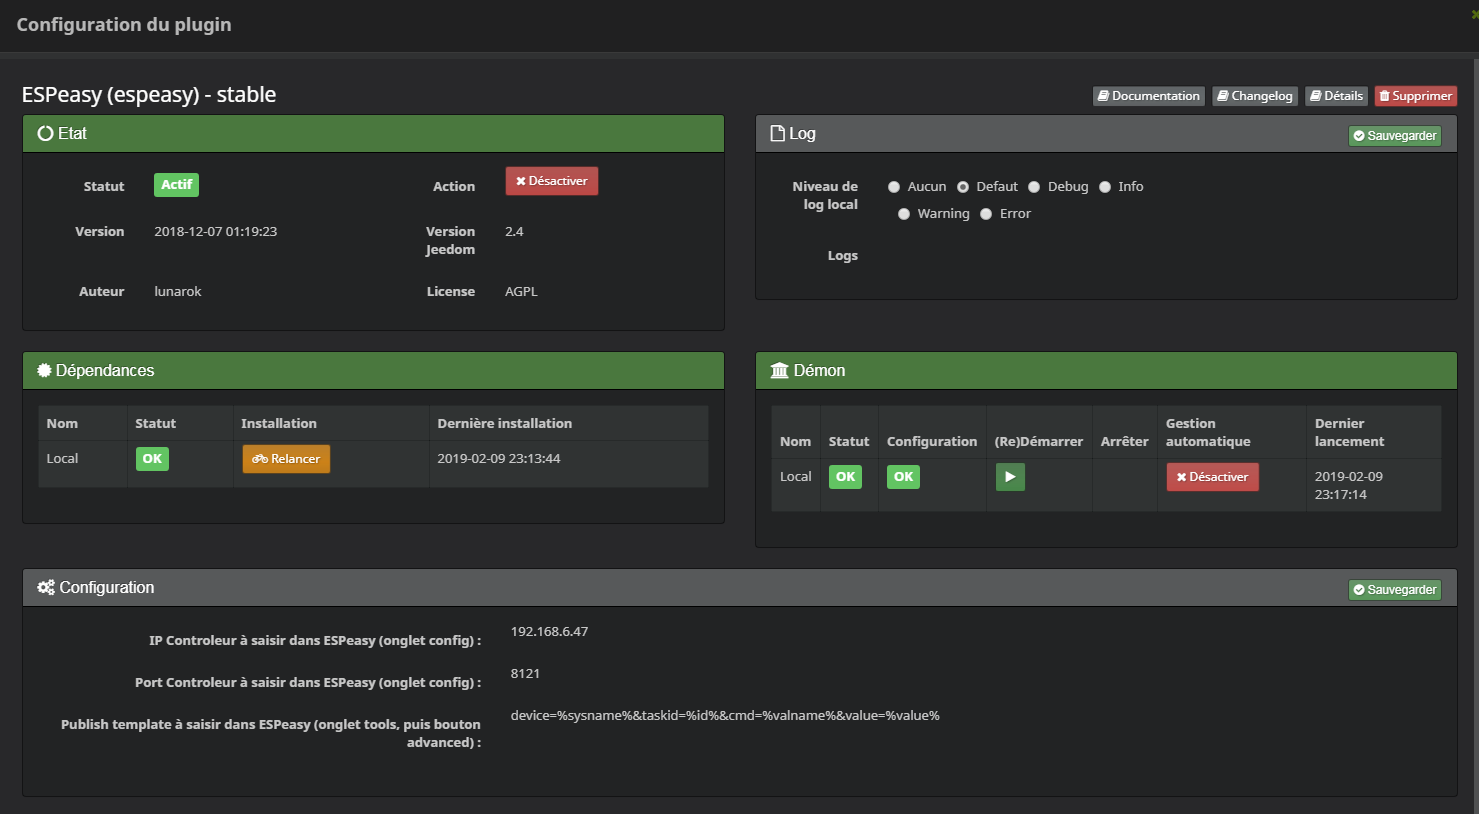1479x814 pixels.
Task: Select the Defaut log level
Action: 963,187
